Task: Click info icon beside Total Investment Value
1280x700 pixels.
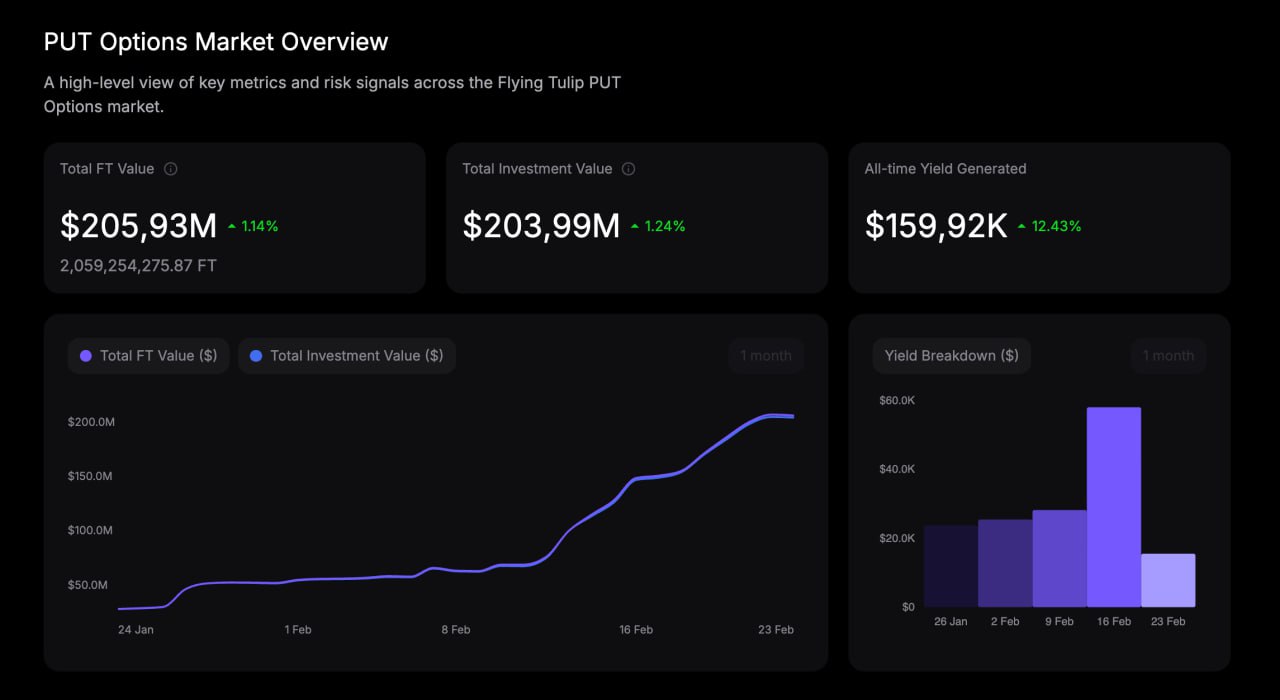Action: (628, 169)
